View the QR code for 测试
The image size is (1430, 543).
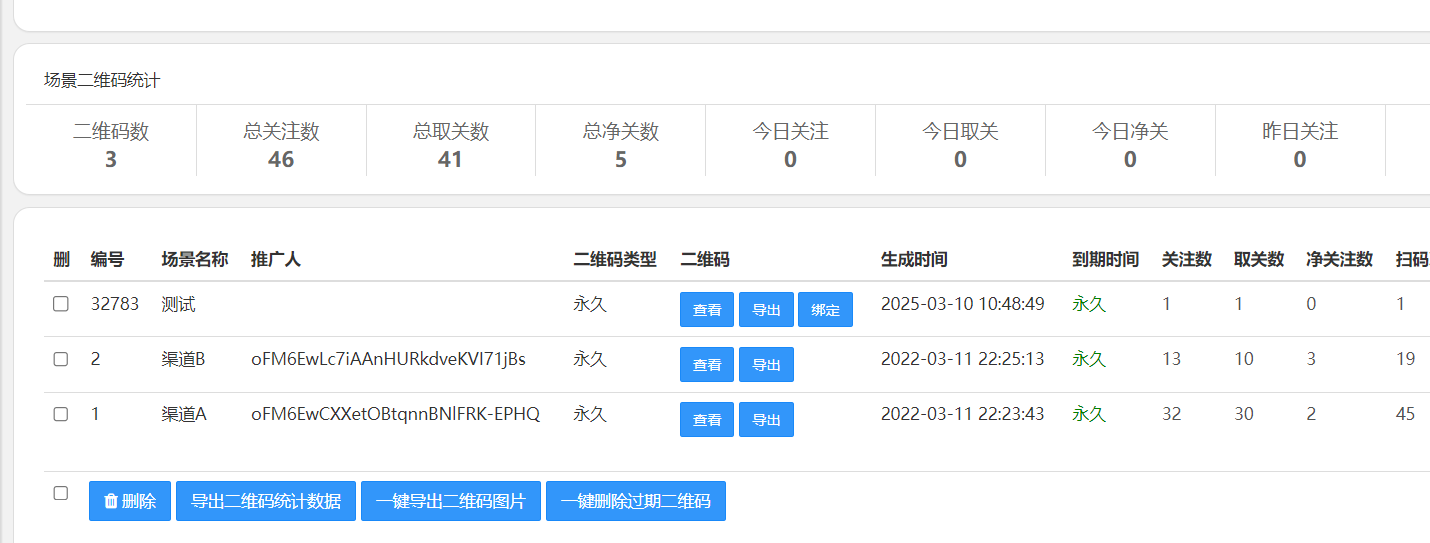tap(707, 310)
